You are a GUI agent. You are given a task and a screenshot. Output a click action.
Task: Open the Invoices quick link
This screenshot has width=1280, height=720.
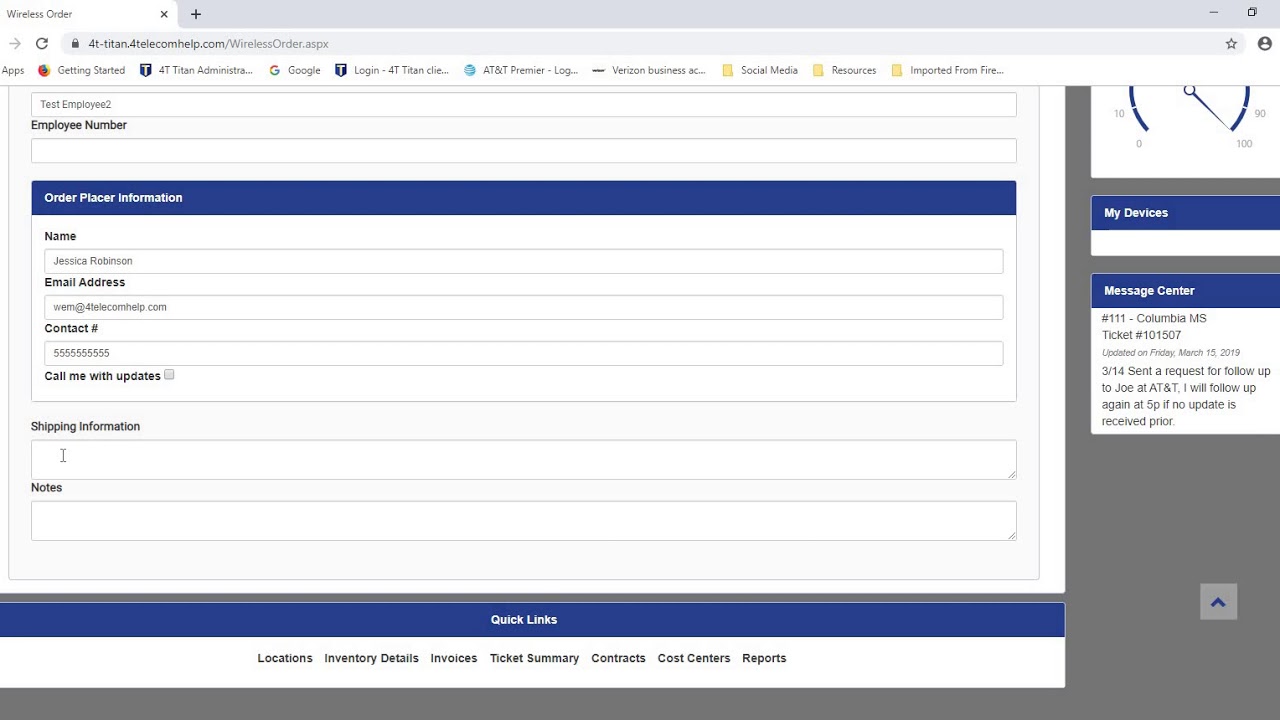click(454, 658)
